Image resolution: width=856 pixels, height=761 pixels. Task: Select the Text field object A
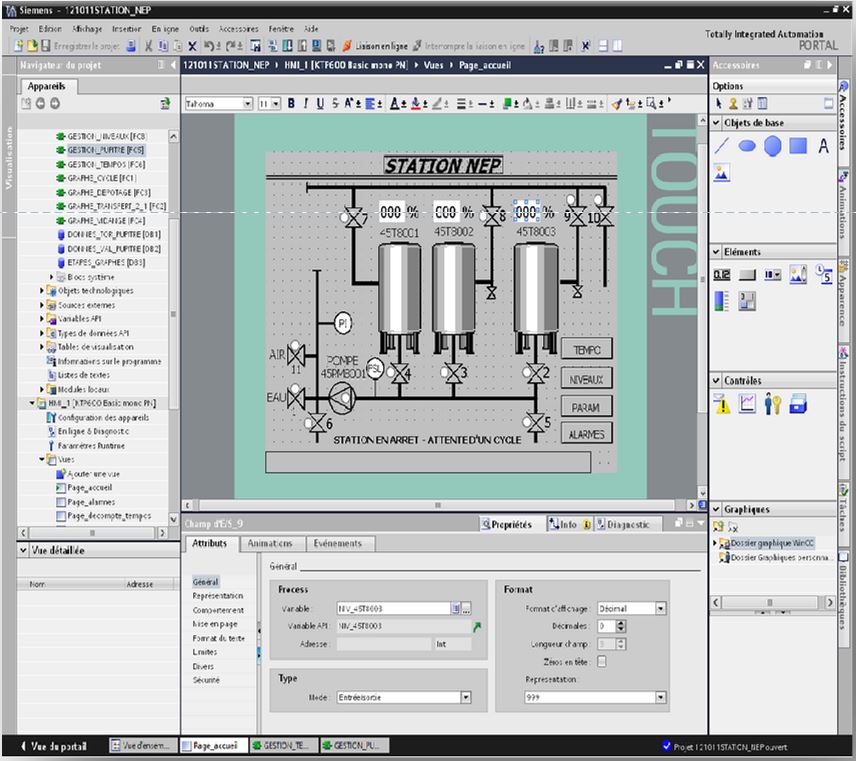[x=823, y=146]
